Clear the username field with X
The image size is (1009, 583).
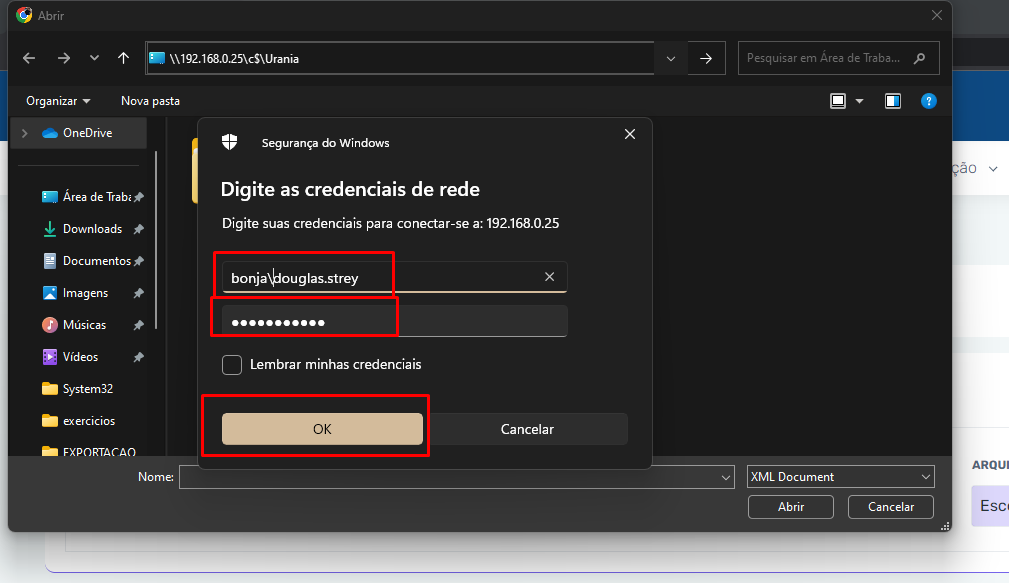(549, 277)
